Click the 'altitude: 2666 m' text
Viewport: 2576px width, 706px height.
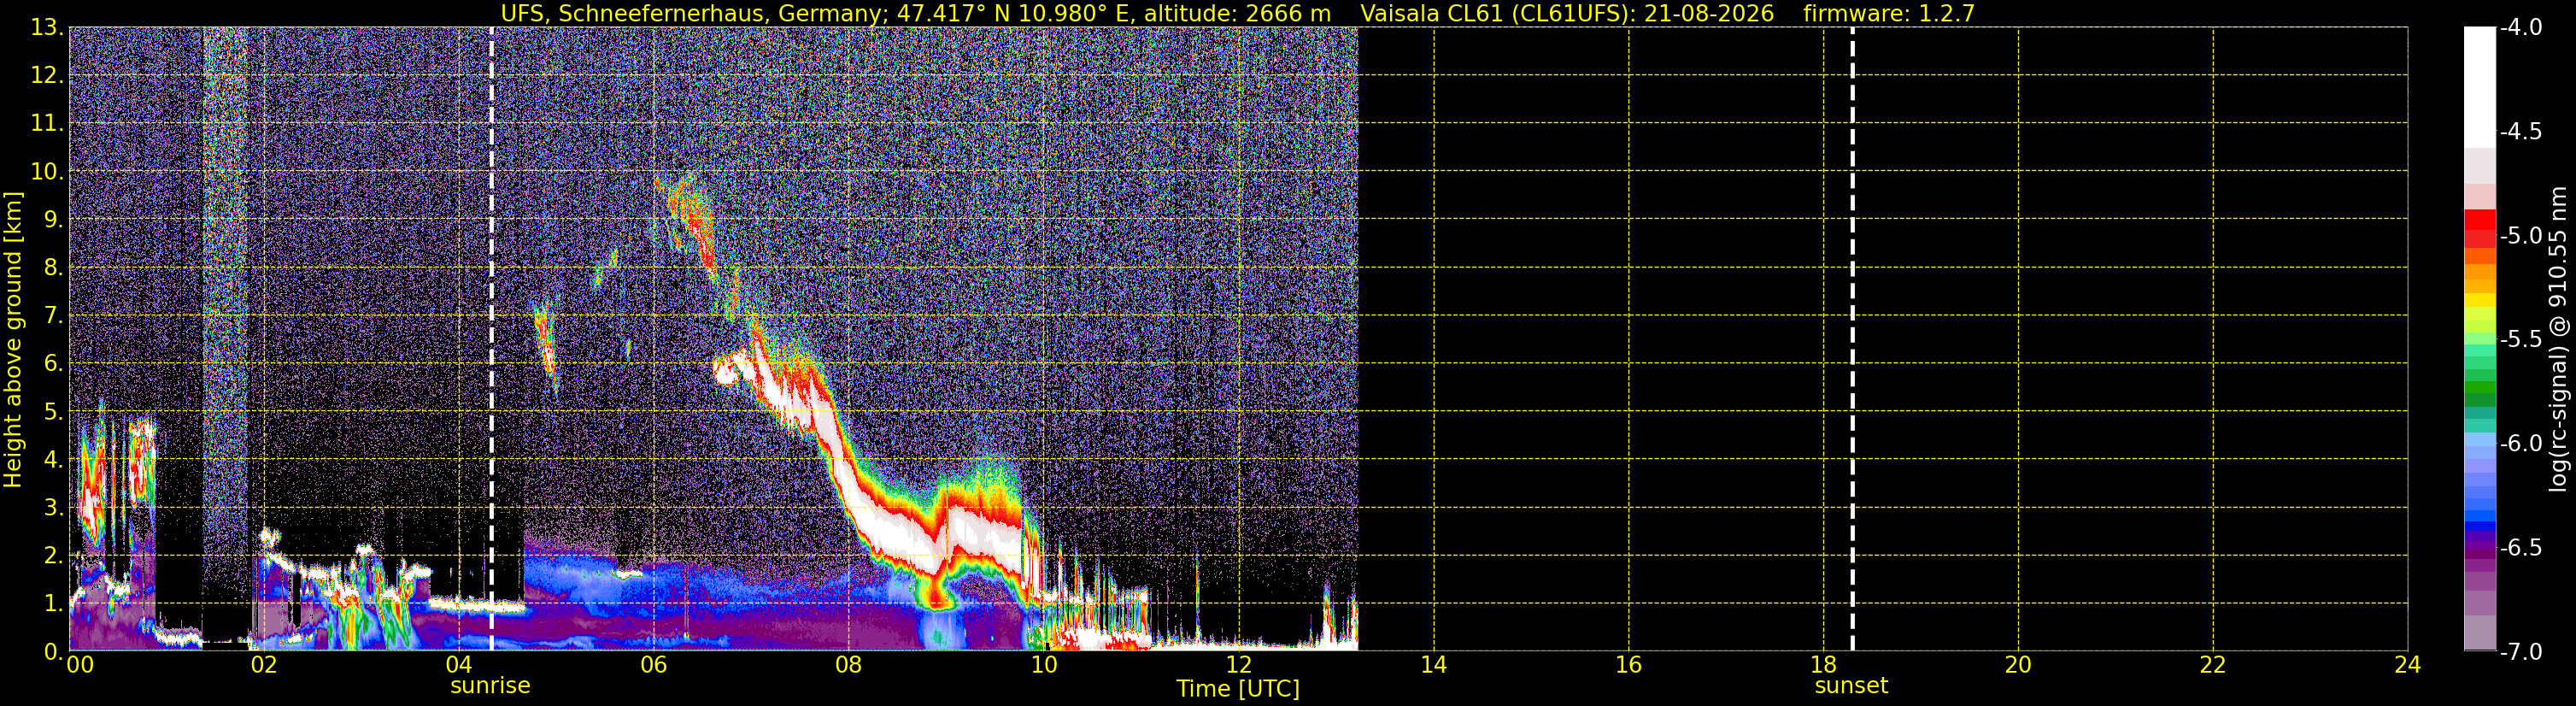click(1237, 14)
